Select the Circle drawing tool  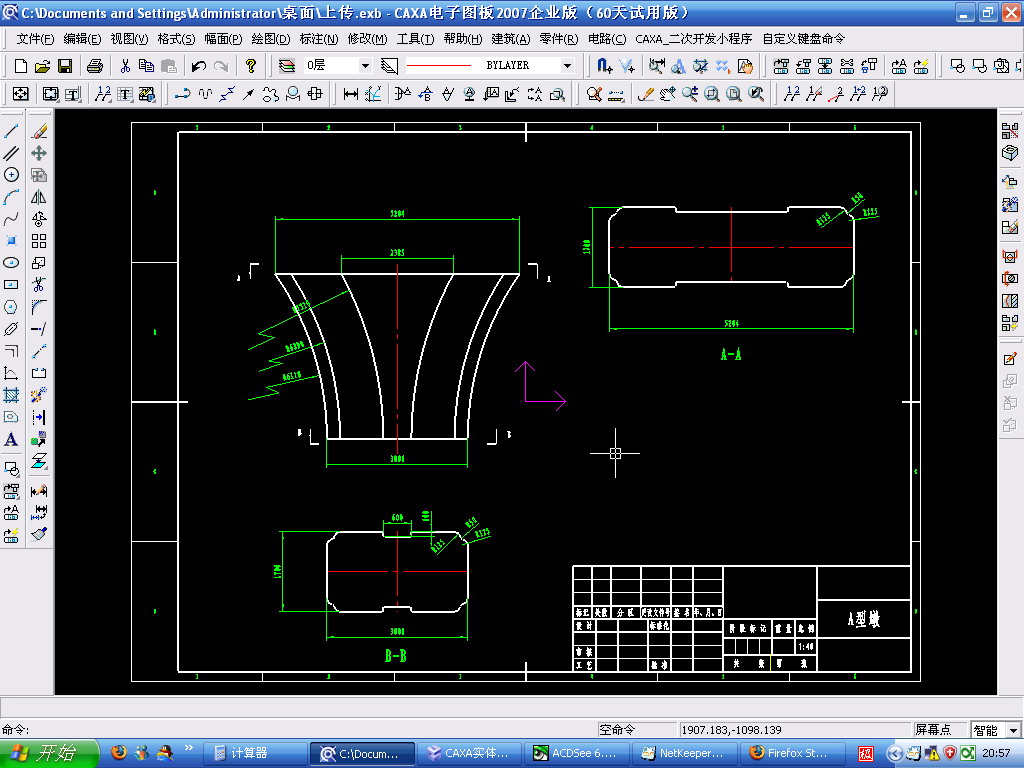pyautogui.click(x=11, y=175)
